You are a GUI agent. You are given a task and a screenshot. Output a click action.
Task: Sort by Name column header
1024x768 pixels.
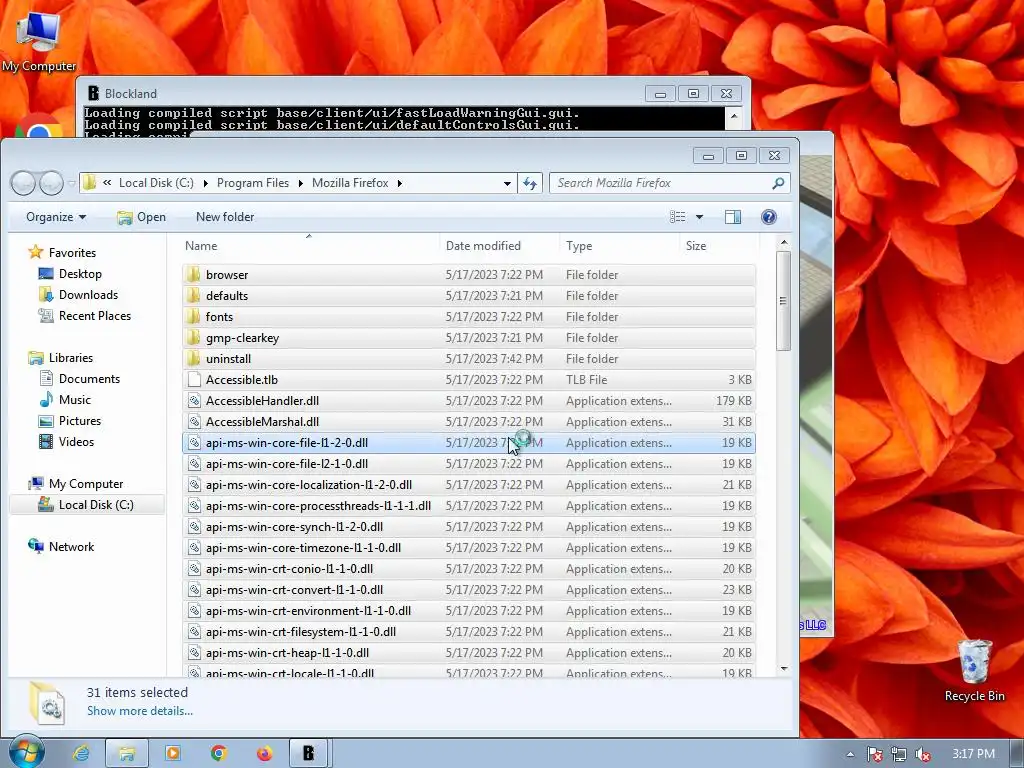pyautogui.click(x=310, y=246)
